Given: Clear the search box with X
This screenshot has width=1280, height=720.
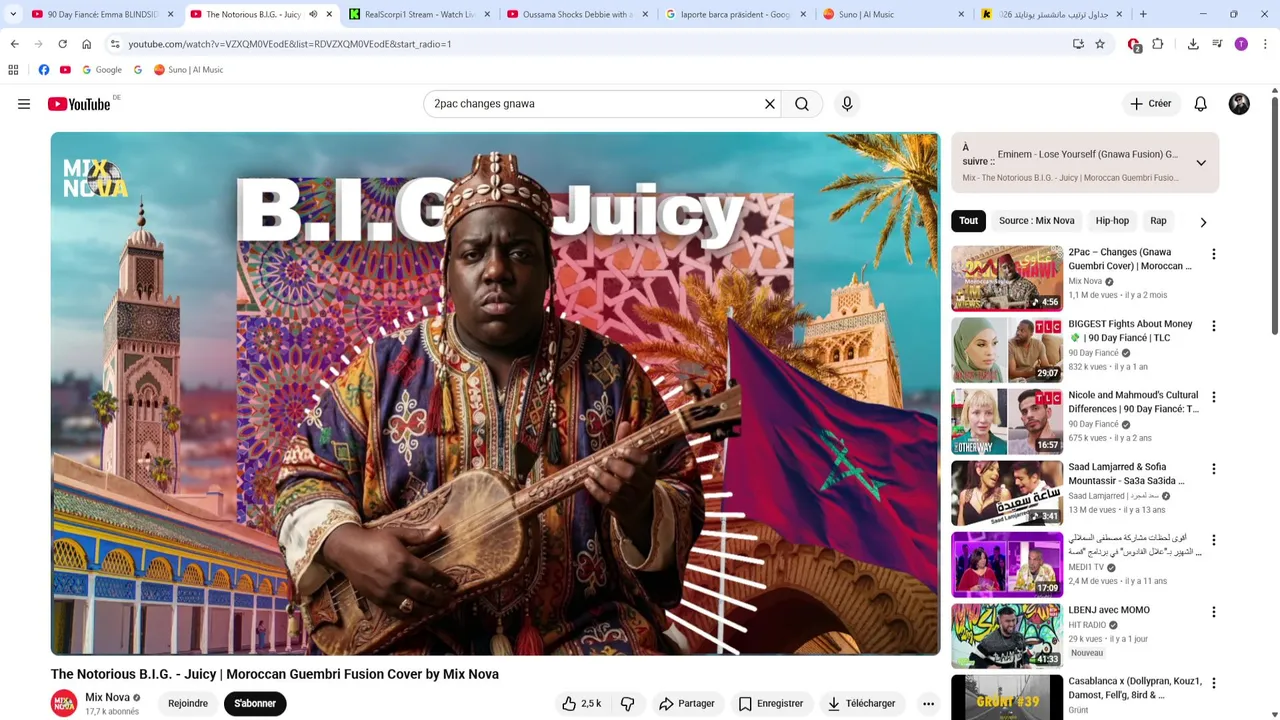Looking at the screenshot, I should click(770, 104).
